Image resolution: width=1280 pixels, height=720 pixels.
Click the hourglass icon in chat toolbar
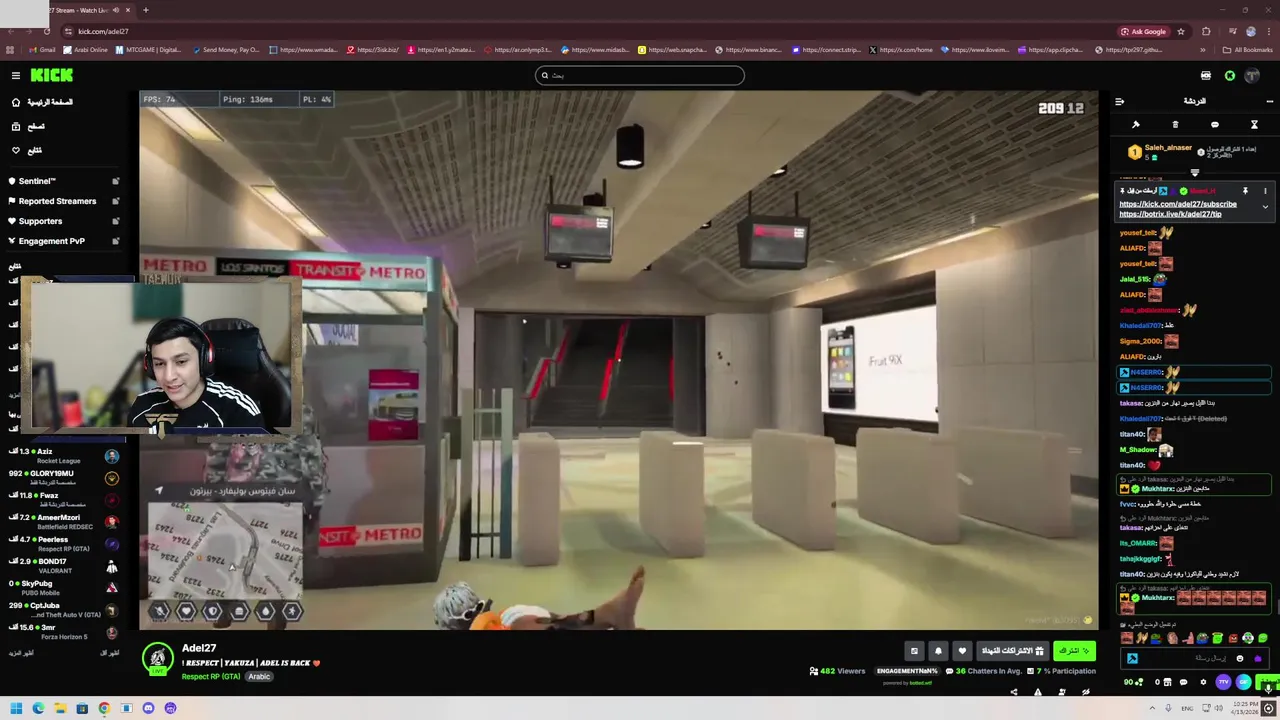1254,125
